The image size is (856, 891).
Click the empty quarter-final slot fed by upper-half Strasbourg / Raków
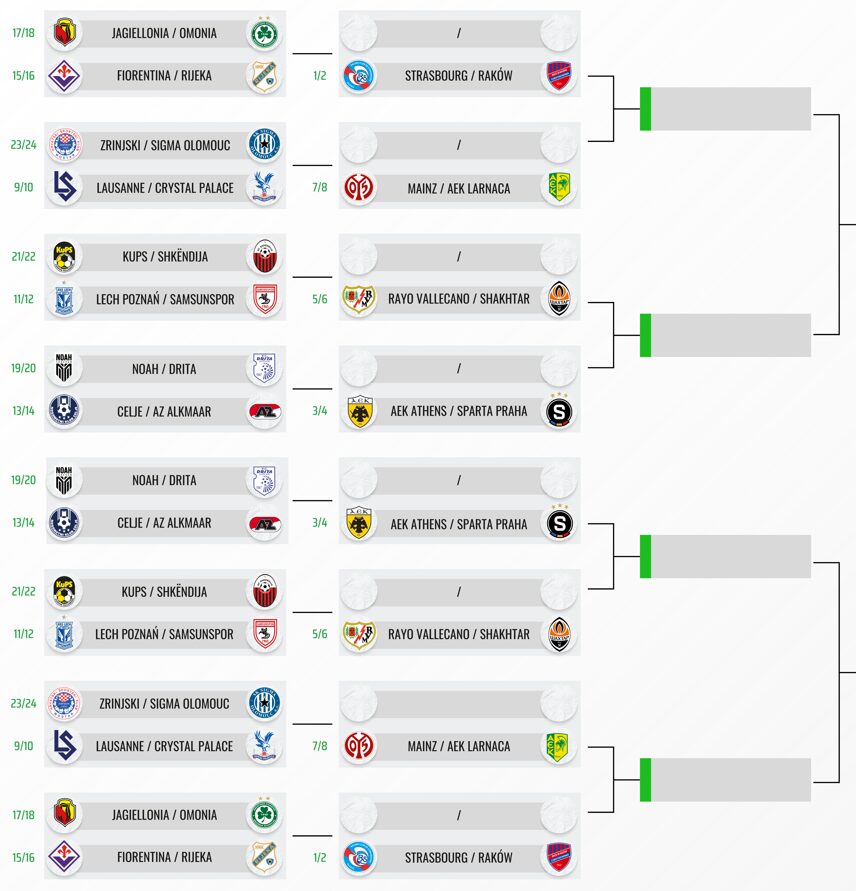[x=730, y=109]
